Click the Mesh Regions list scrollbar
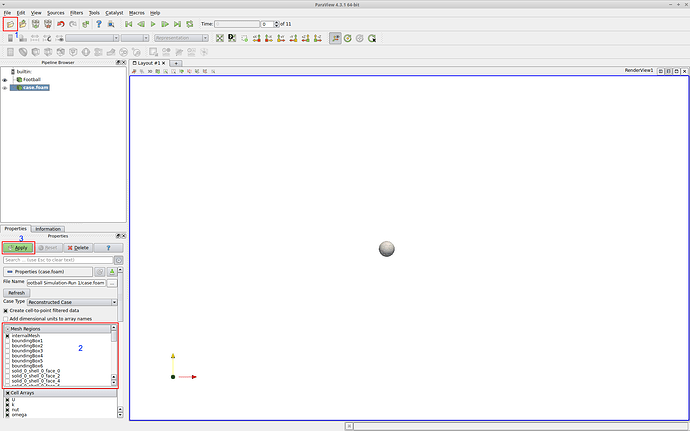690x431 pixels. tap(114, 356)
